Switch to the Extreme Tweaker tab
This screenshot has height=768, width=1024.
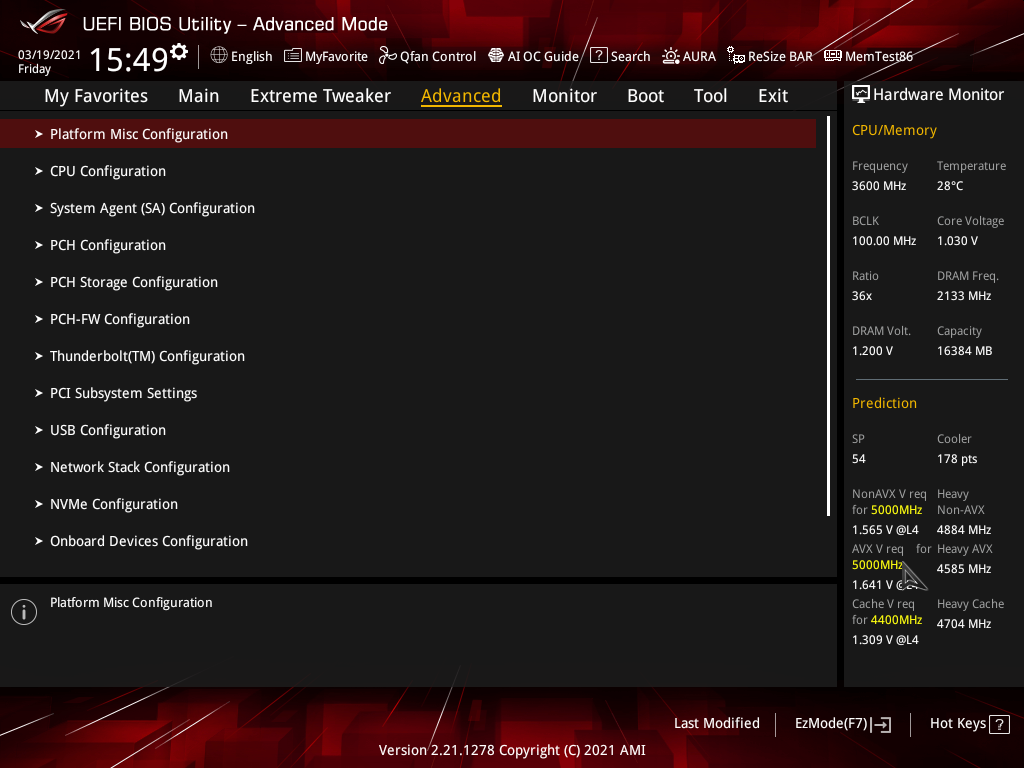[x=320, y=96]
